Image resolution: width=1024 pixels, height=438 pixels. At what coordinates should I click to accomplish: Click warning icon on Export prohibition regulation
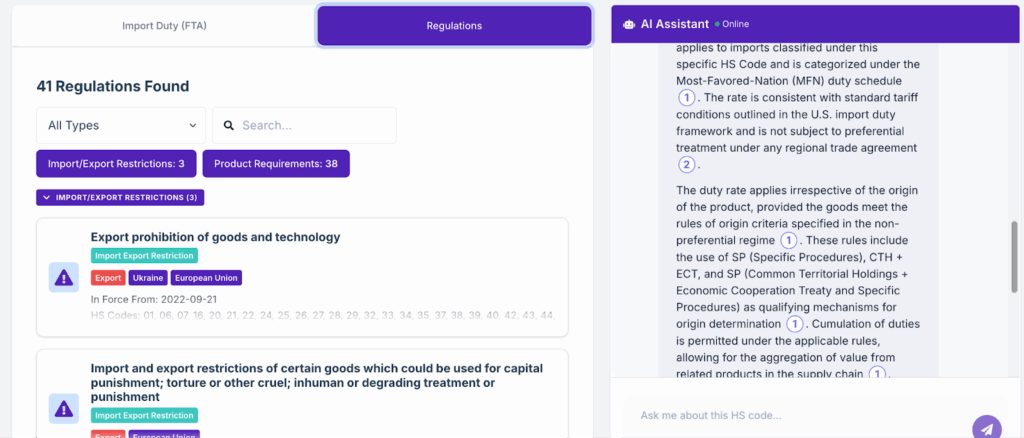click(64, 277)
